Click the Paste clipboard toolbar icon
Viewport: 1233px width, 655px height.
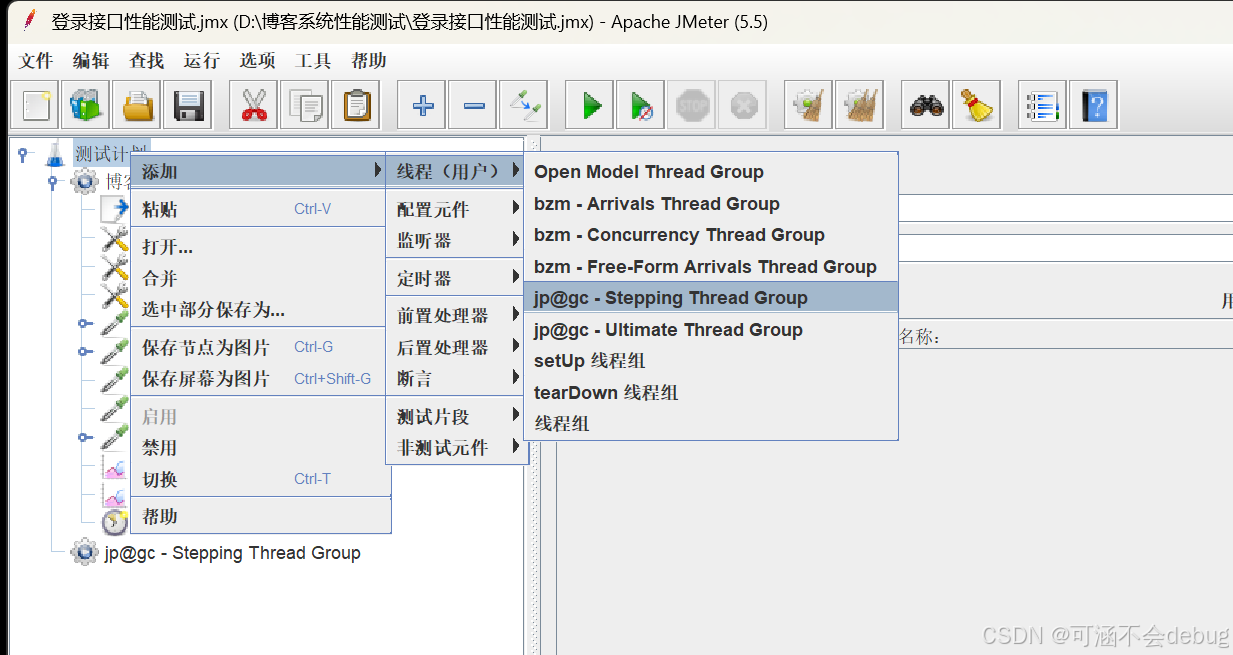pos(357,105)
